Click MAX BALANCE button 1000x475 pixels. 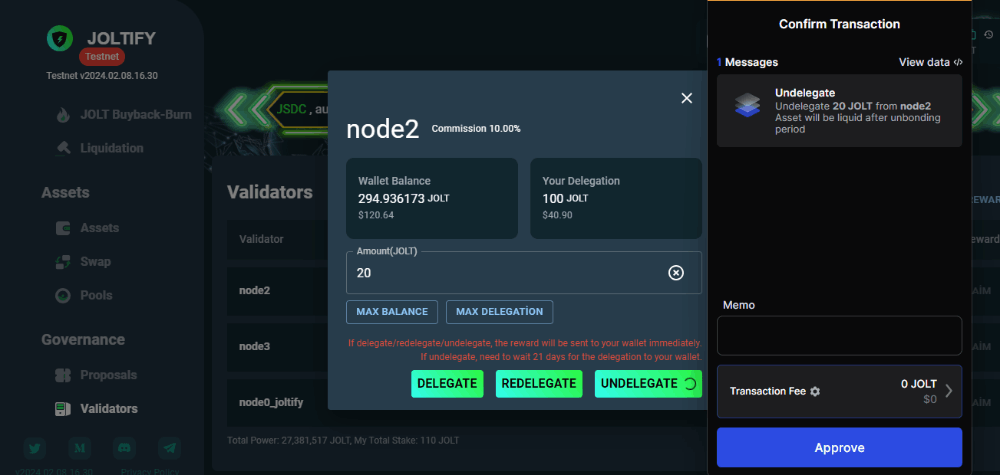[x=392, y=312]
